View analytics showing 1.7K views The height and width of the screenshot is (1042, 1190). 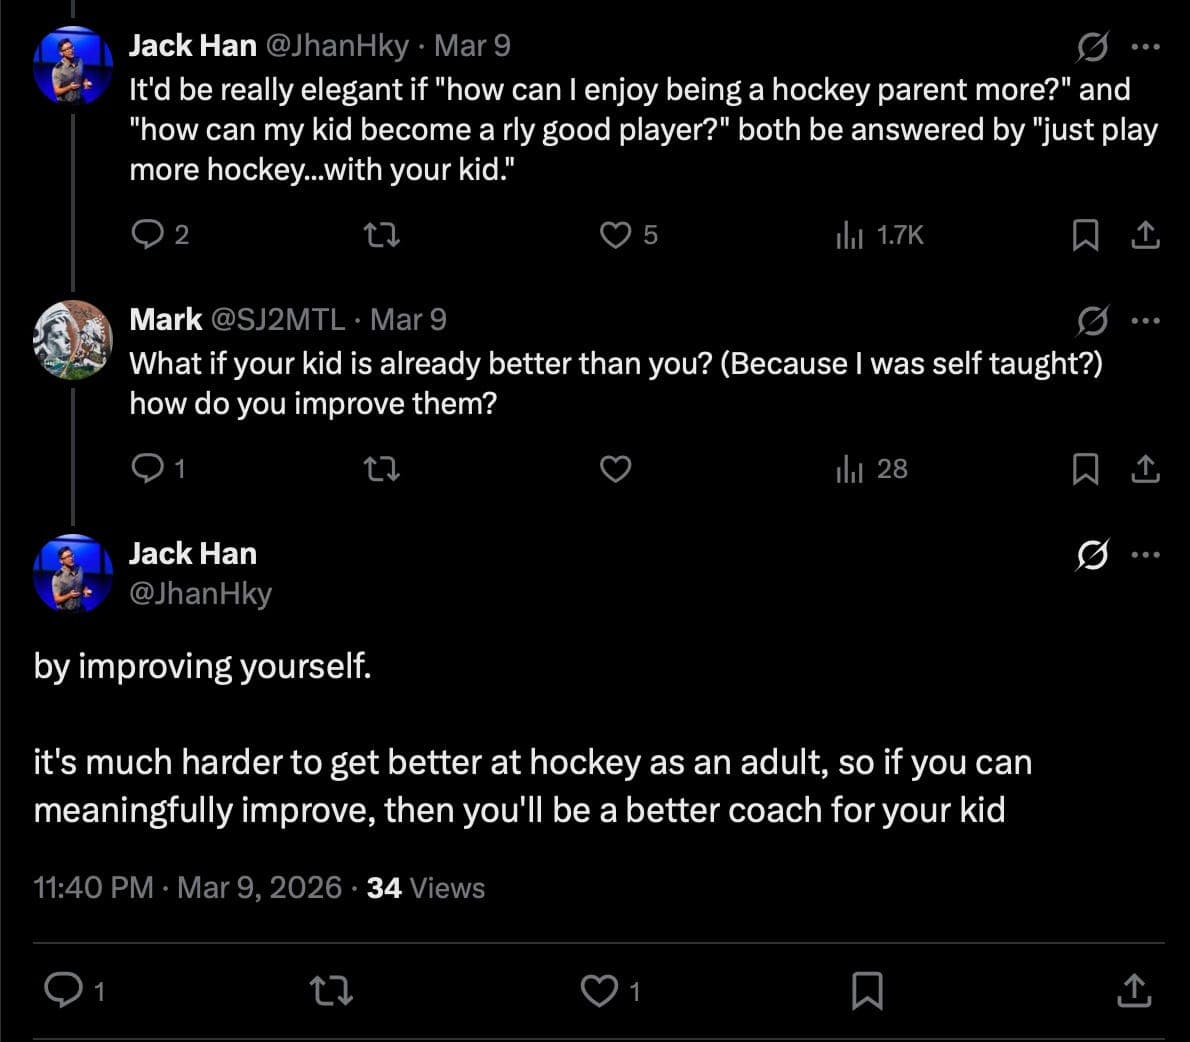849,235
